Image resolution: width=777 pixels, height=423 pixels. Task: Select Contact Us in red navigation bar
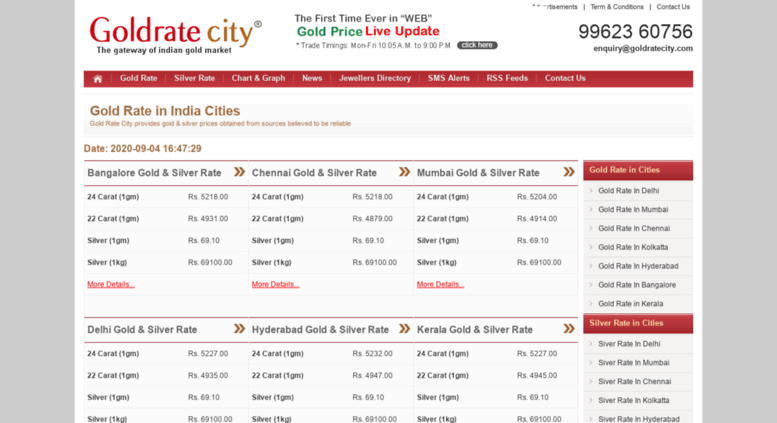point(565,78)
